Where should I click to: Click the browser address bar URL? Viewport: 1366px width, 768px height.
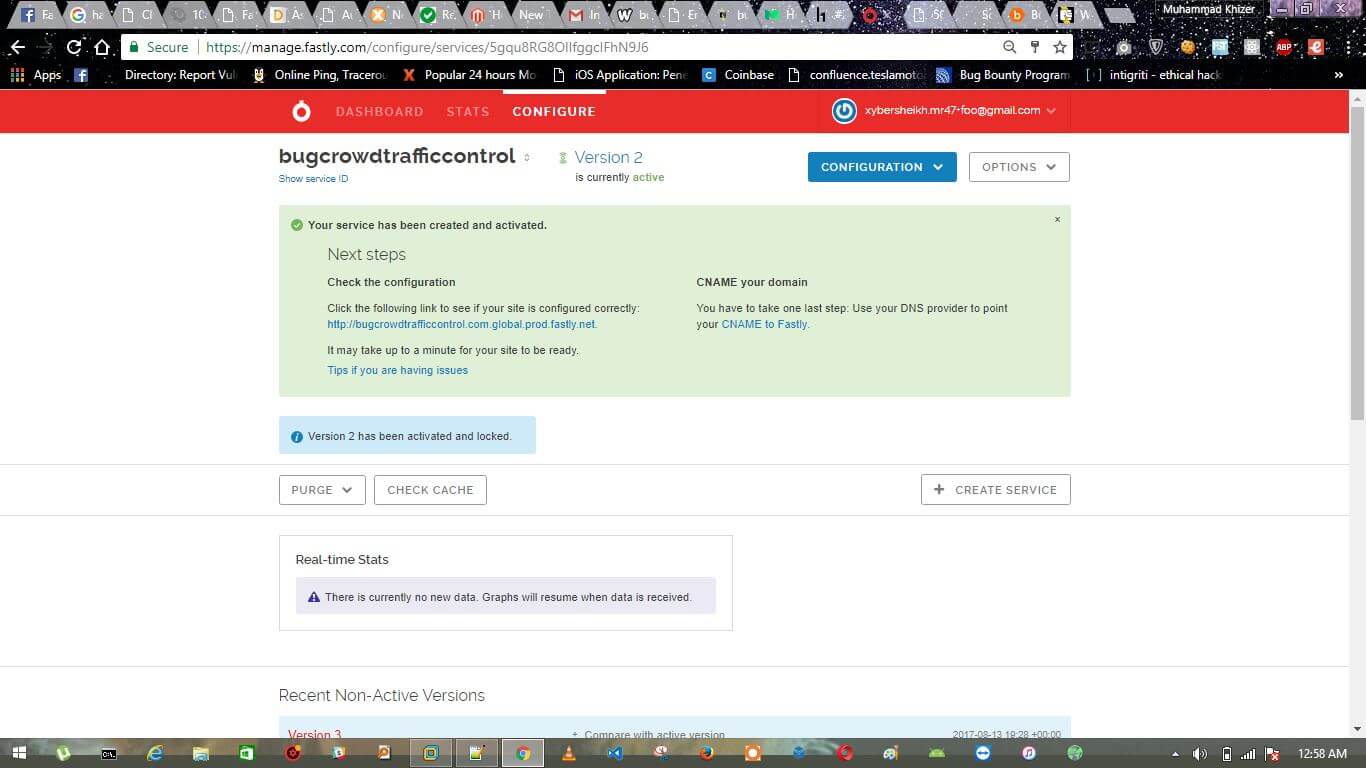[x=427, y=47]
